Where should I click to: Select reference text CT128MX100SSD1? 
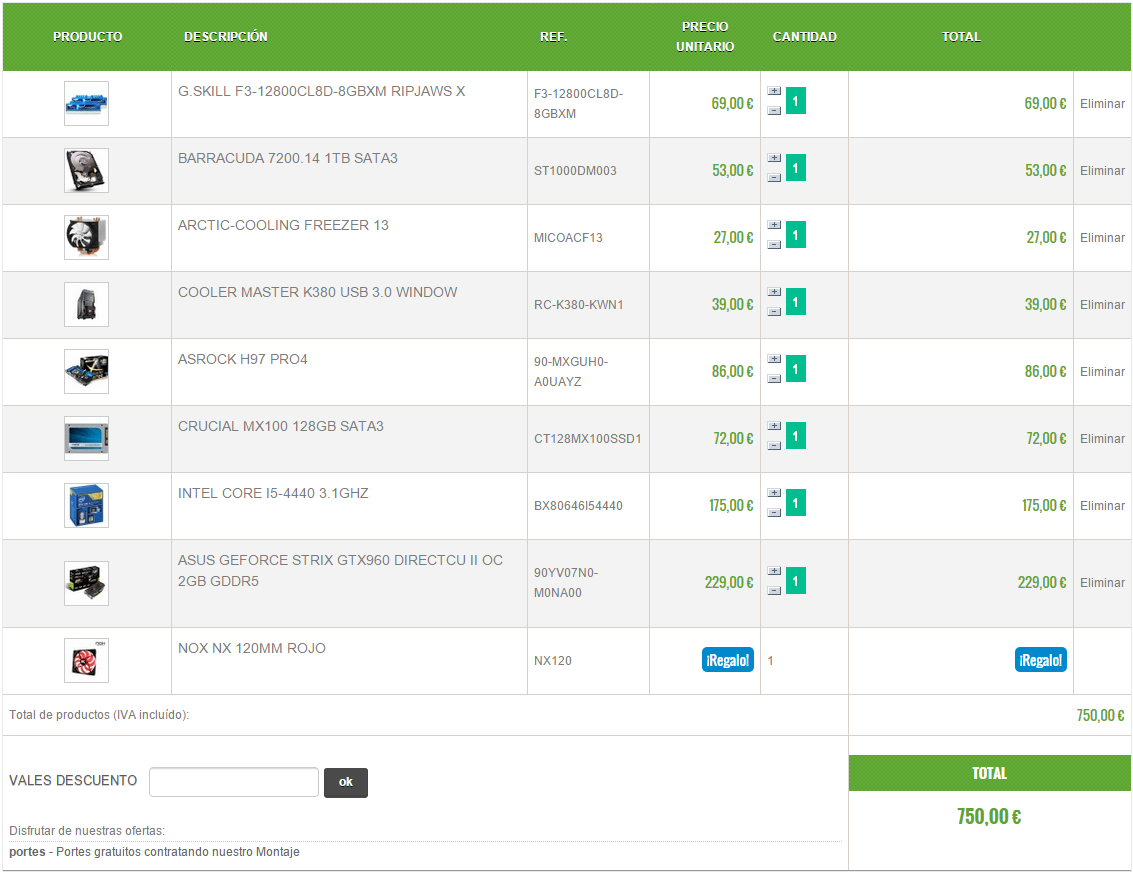point(587,439)
